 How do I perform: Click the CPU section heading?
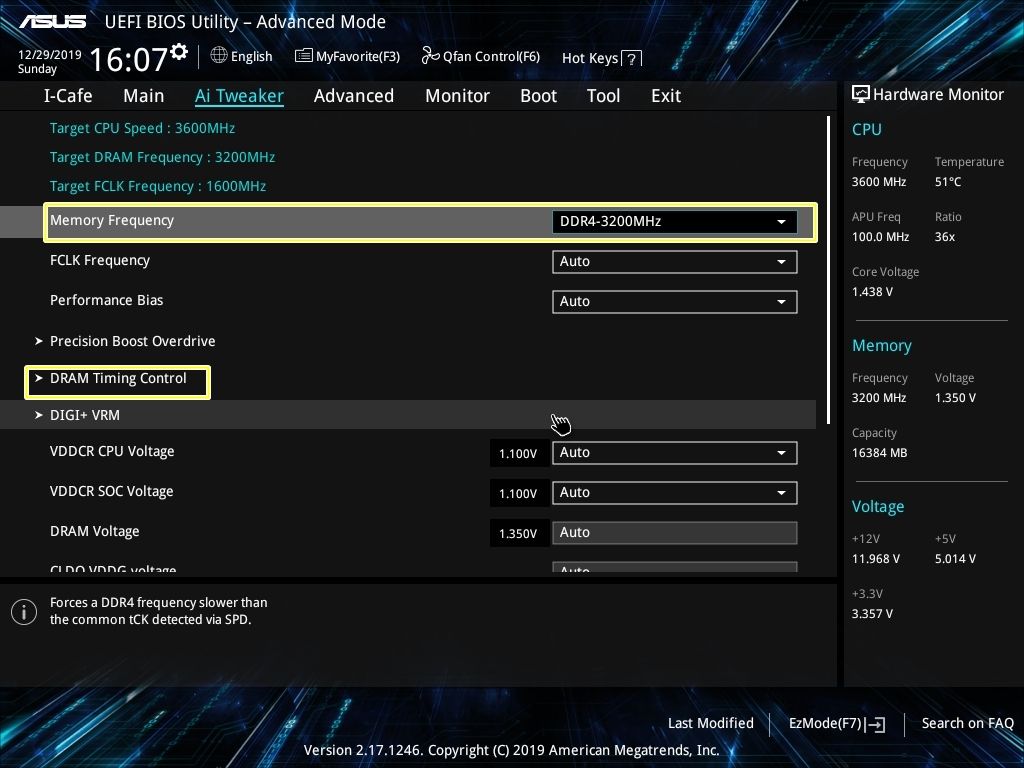(x=867, y=129)
